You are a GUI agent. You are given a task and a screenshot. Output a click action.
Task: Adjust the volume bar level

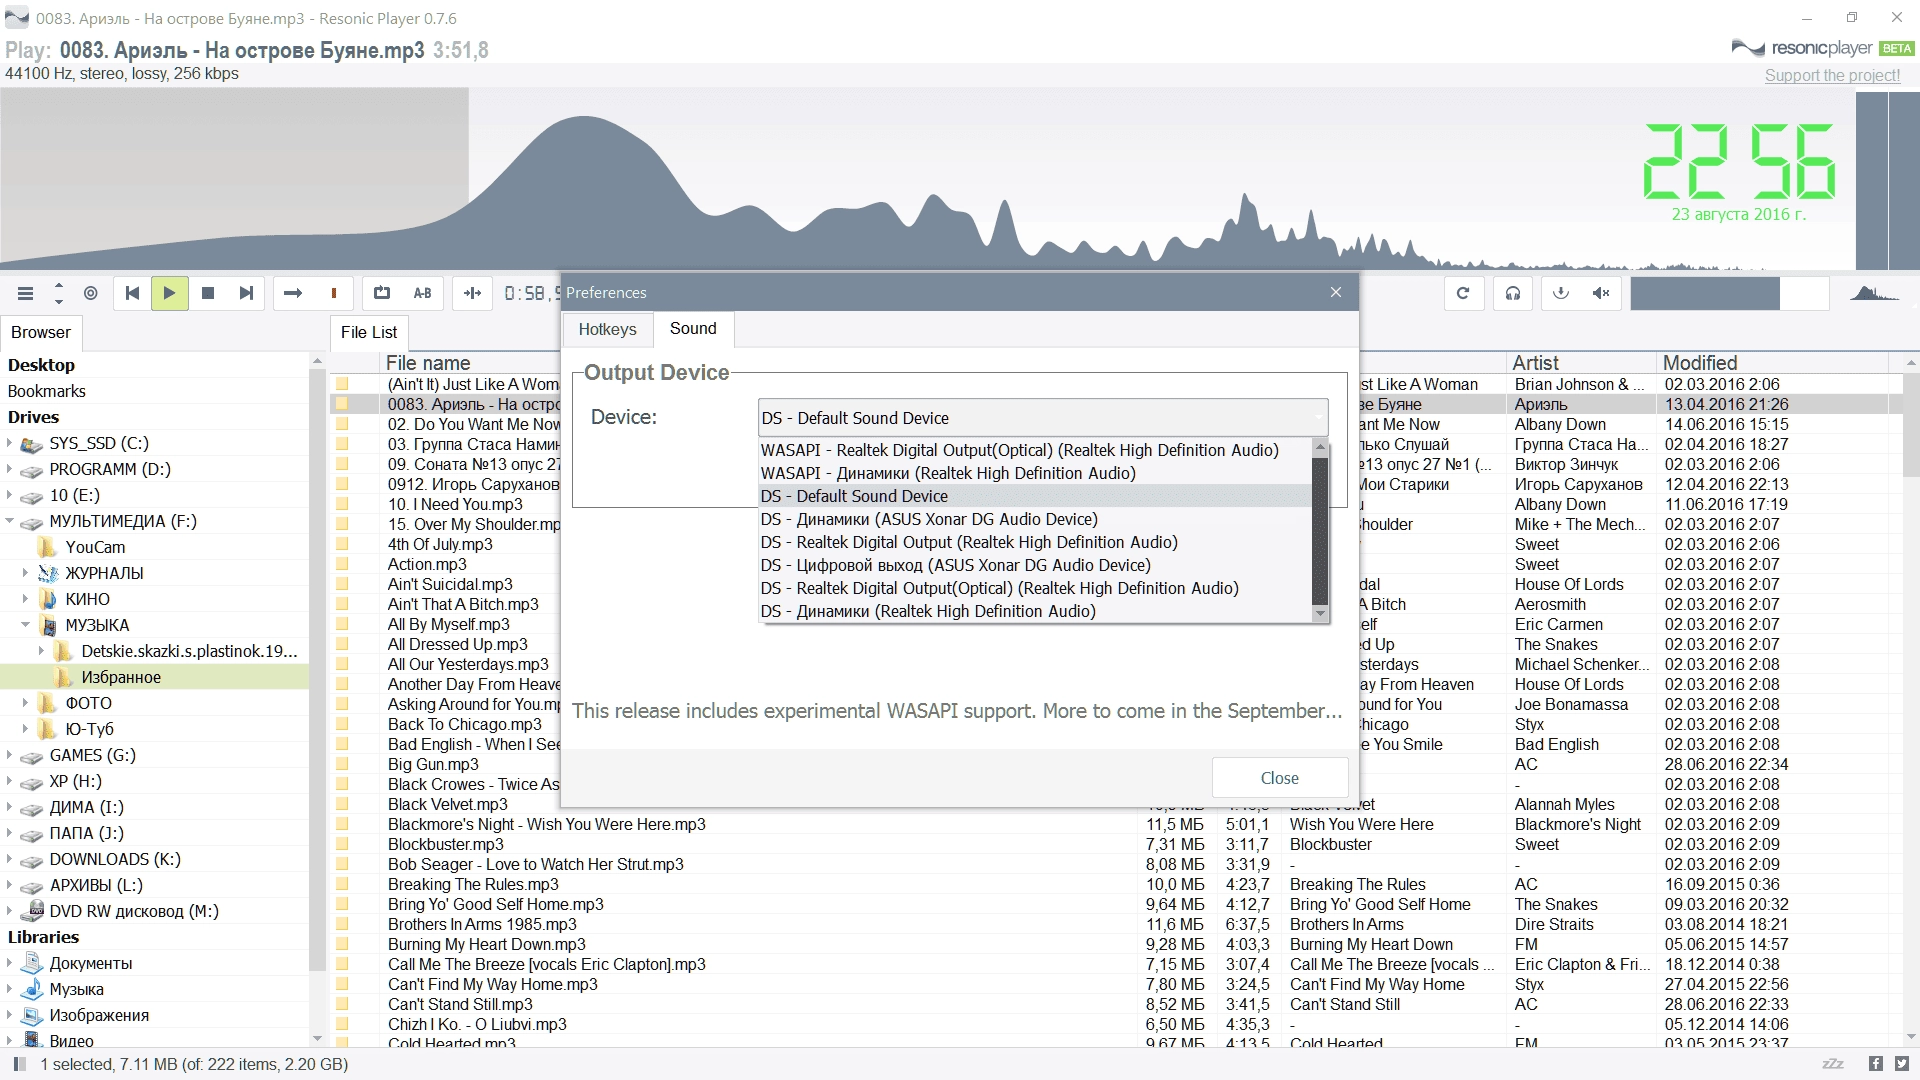(1730, 293)
